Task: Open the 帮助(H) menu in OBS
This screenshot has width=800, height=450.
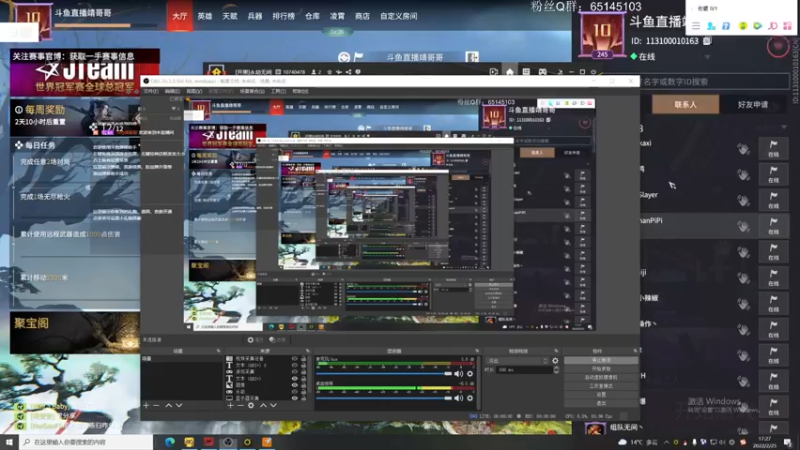Action: click(300, 91)
